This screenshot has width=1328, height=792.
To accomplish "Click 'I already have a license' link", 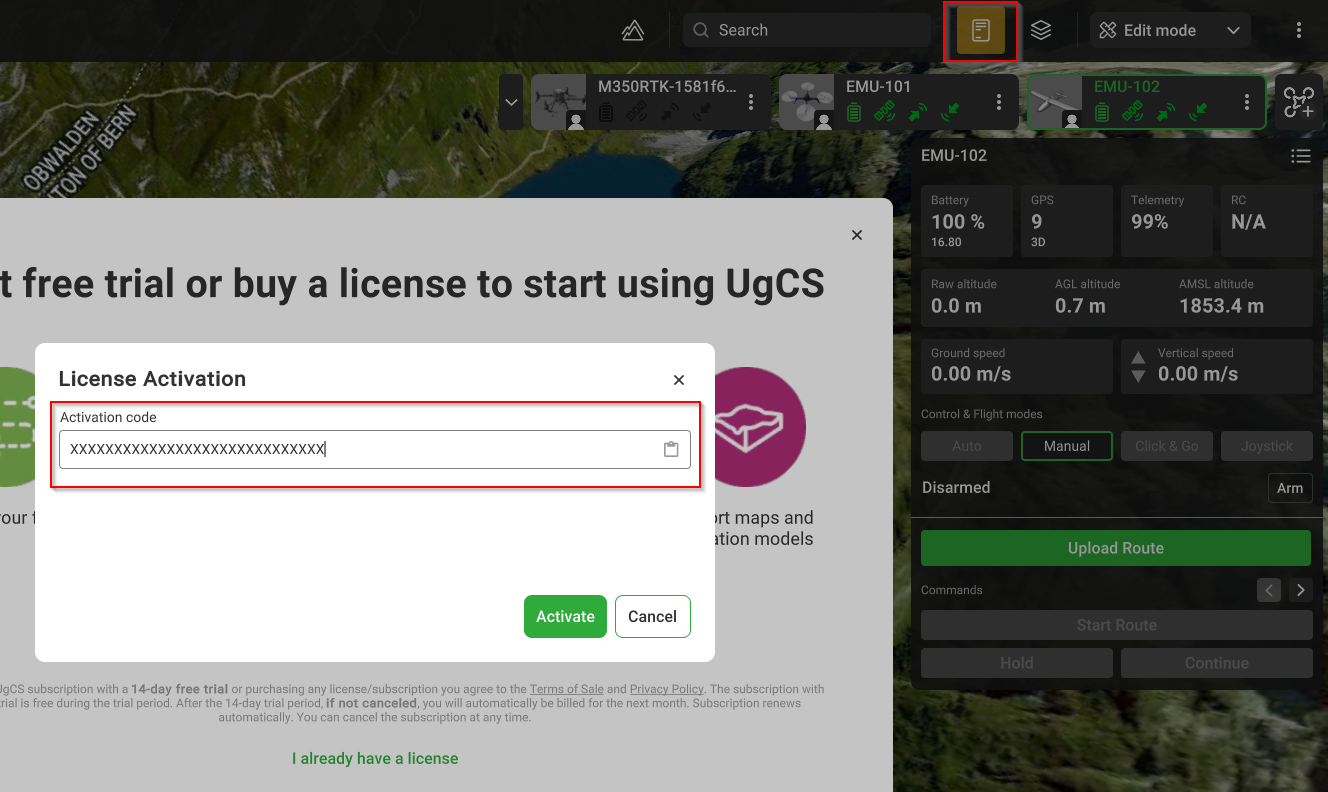I will point(375,759).
